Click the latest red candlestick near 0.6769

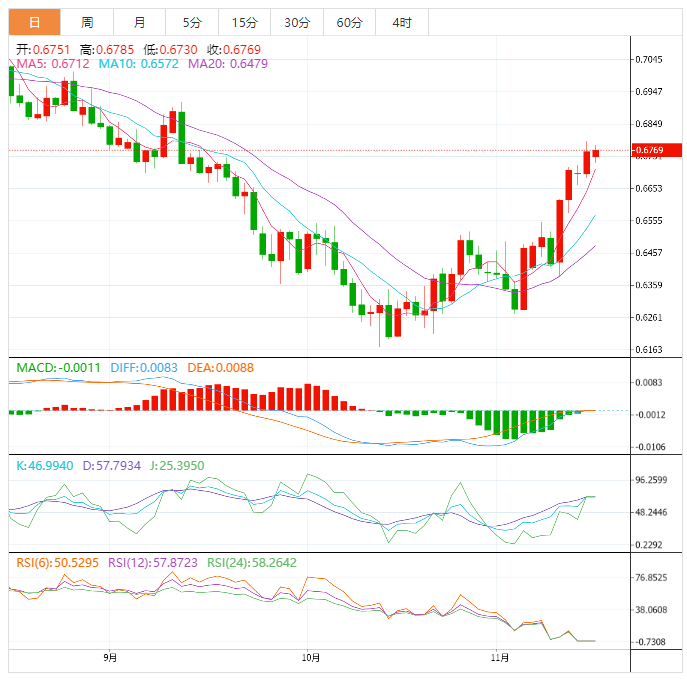coord(595,153)
